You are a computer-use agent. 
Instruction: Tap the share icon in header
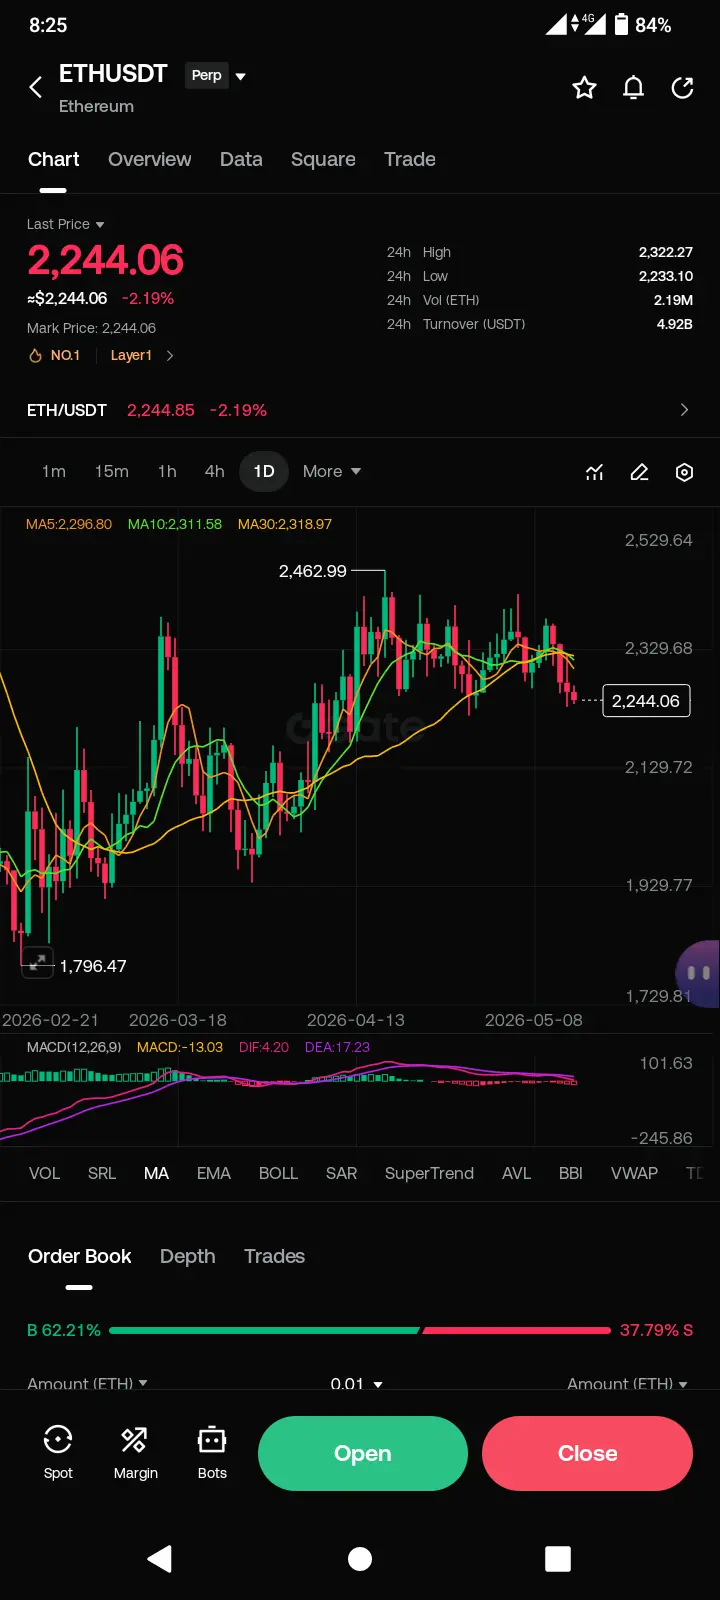tap(683, 88)
